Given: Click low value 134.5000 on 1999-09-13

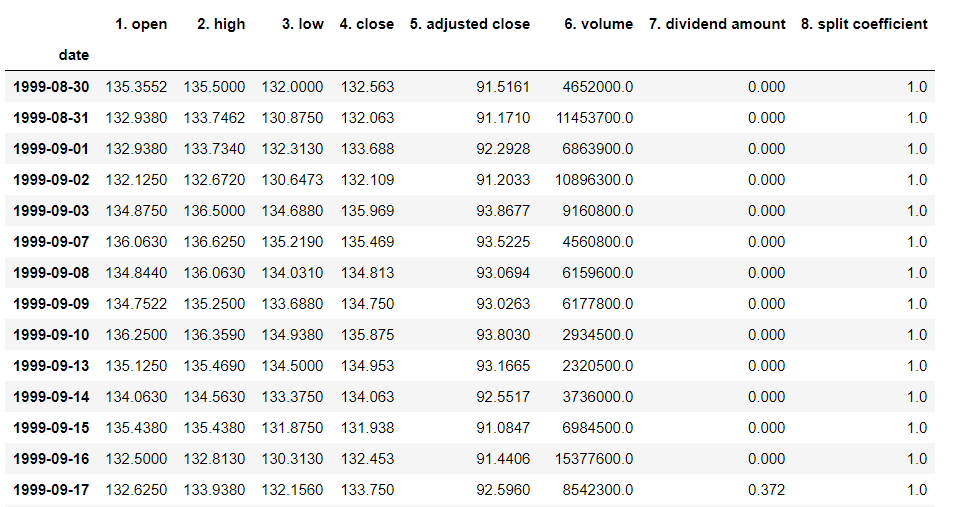Looking at the screenshot, I should pos(292,366).
